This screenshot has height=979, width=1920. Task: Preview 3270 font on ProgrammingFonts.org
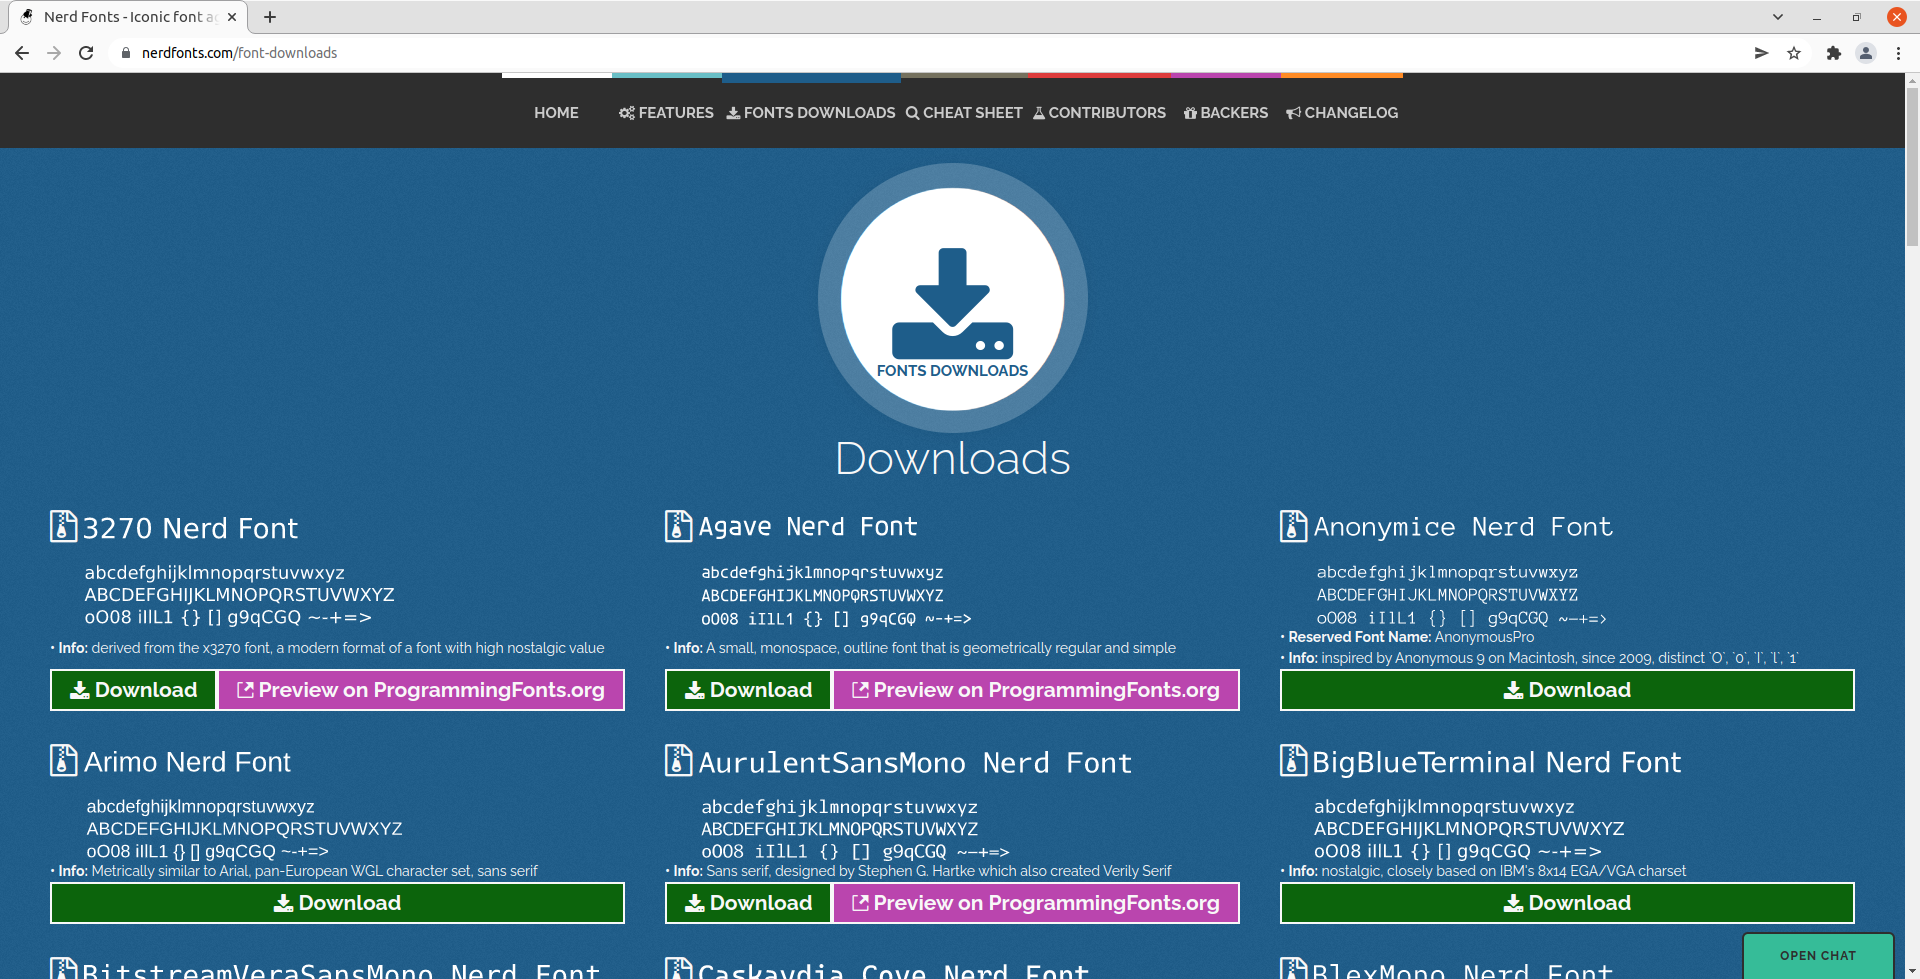coord(421,690)
